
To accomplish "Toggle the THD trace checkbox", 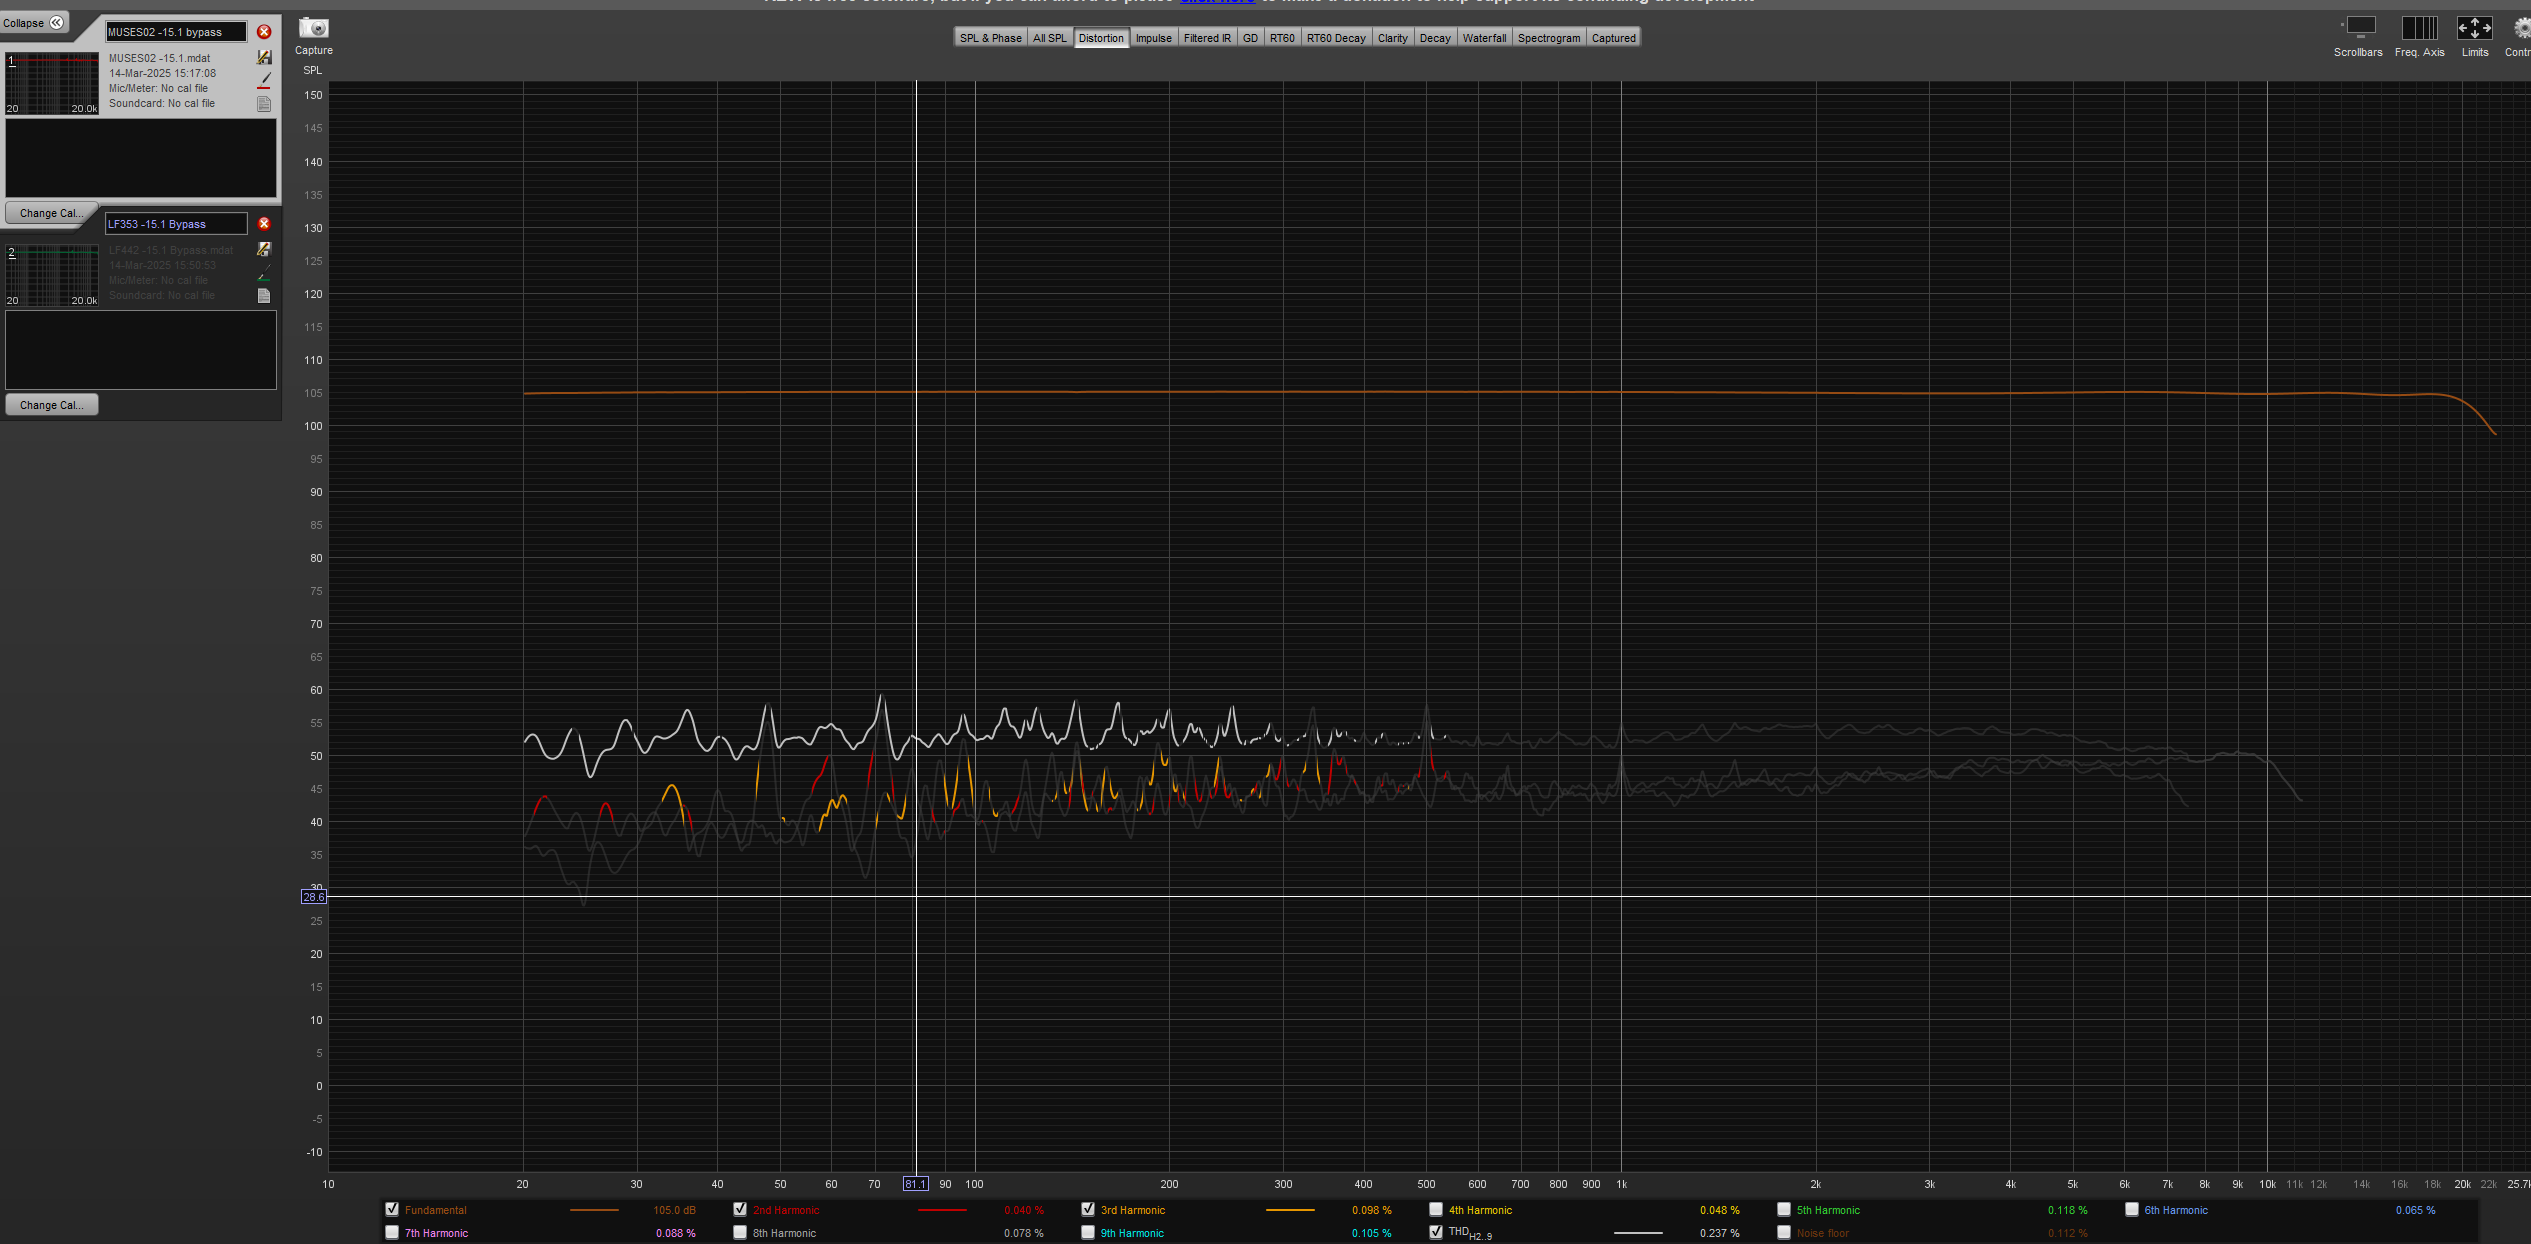I will tap(1436, 1232).
